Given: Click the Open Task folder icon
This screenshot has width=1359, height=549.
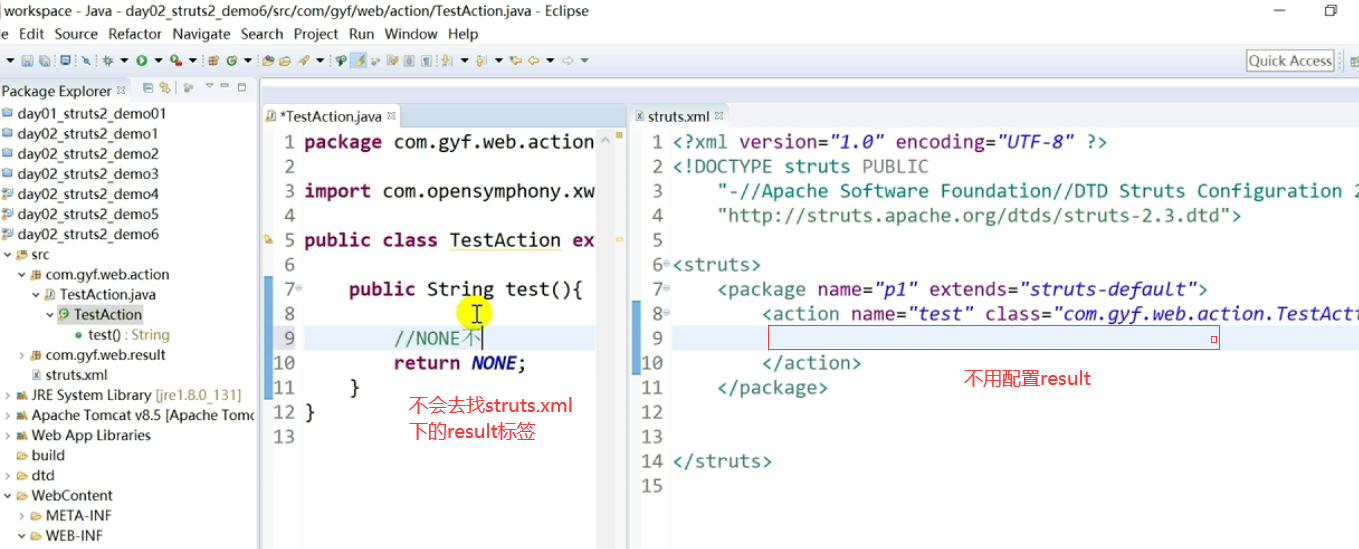Looking at the screenshot, I should pyautogui.click(x=285, y=61).
